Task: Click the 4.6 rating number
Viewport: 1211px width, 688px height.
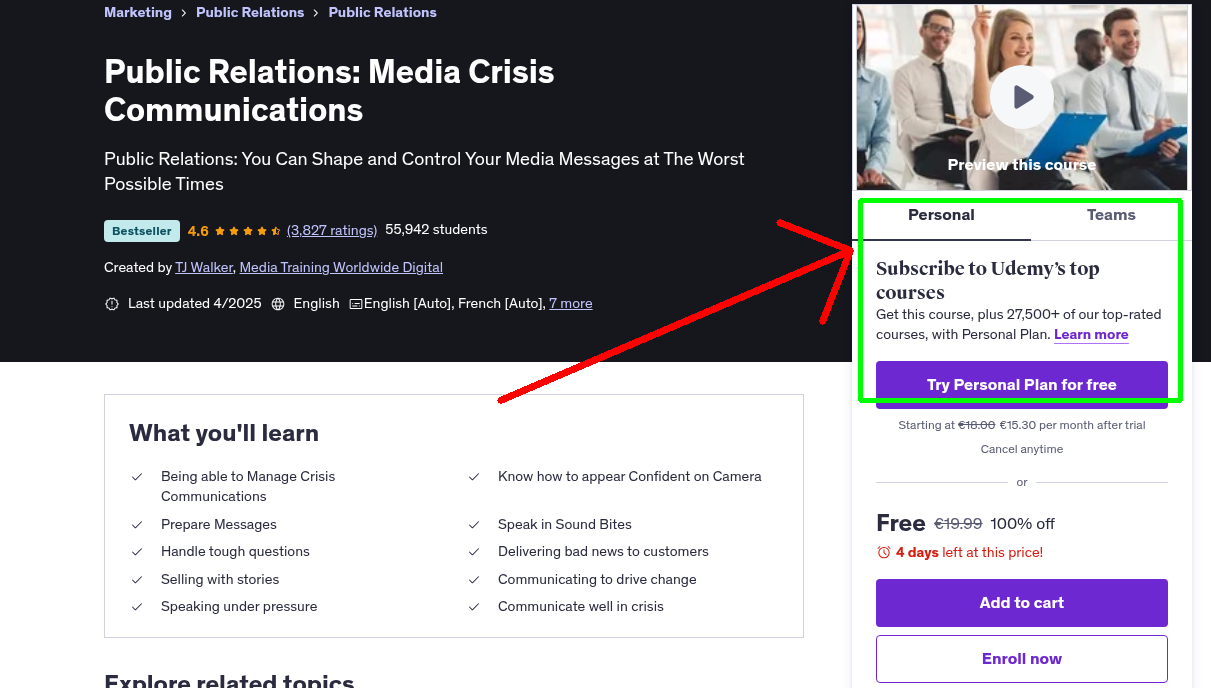Action: coord(198,231)
